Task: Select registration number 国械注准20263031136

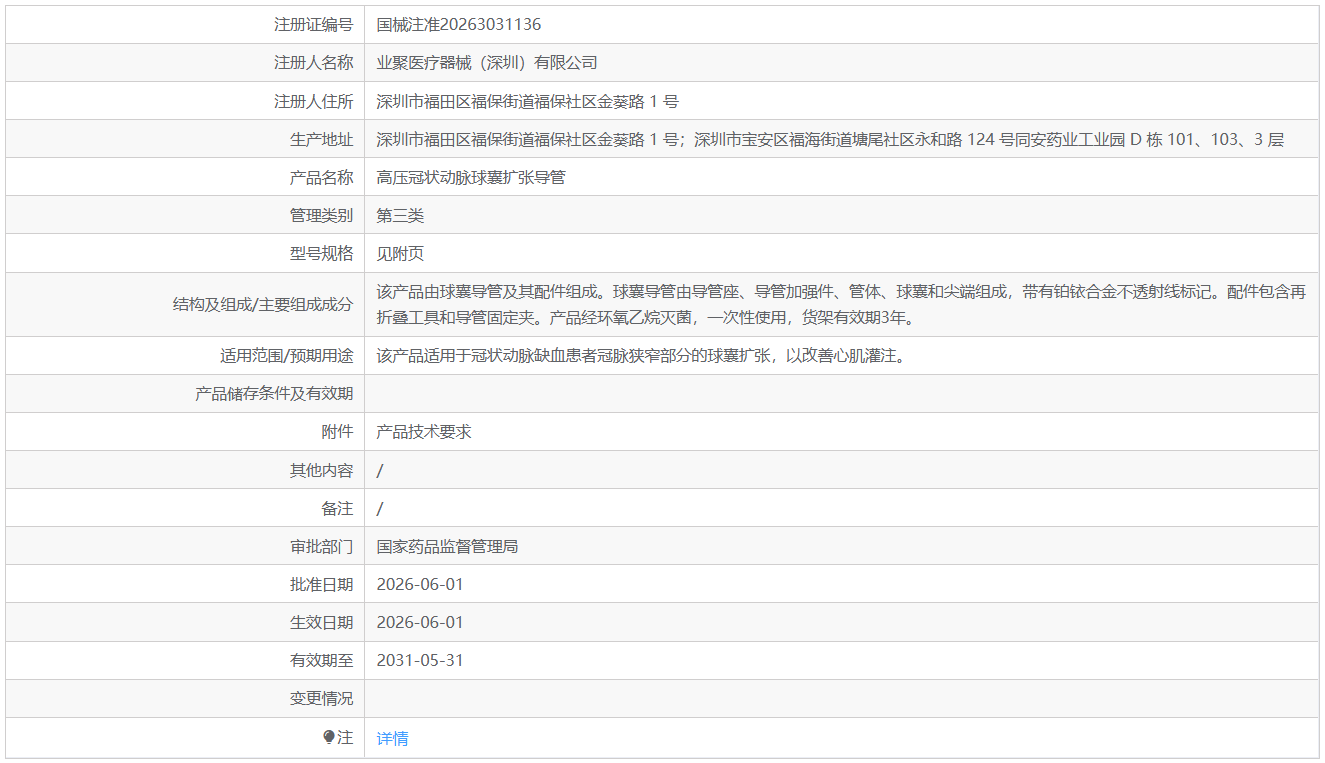Action: [459, 25]
